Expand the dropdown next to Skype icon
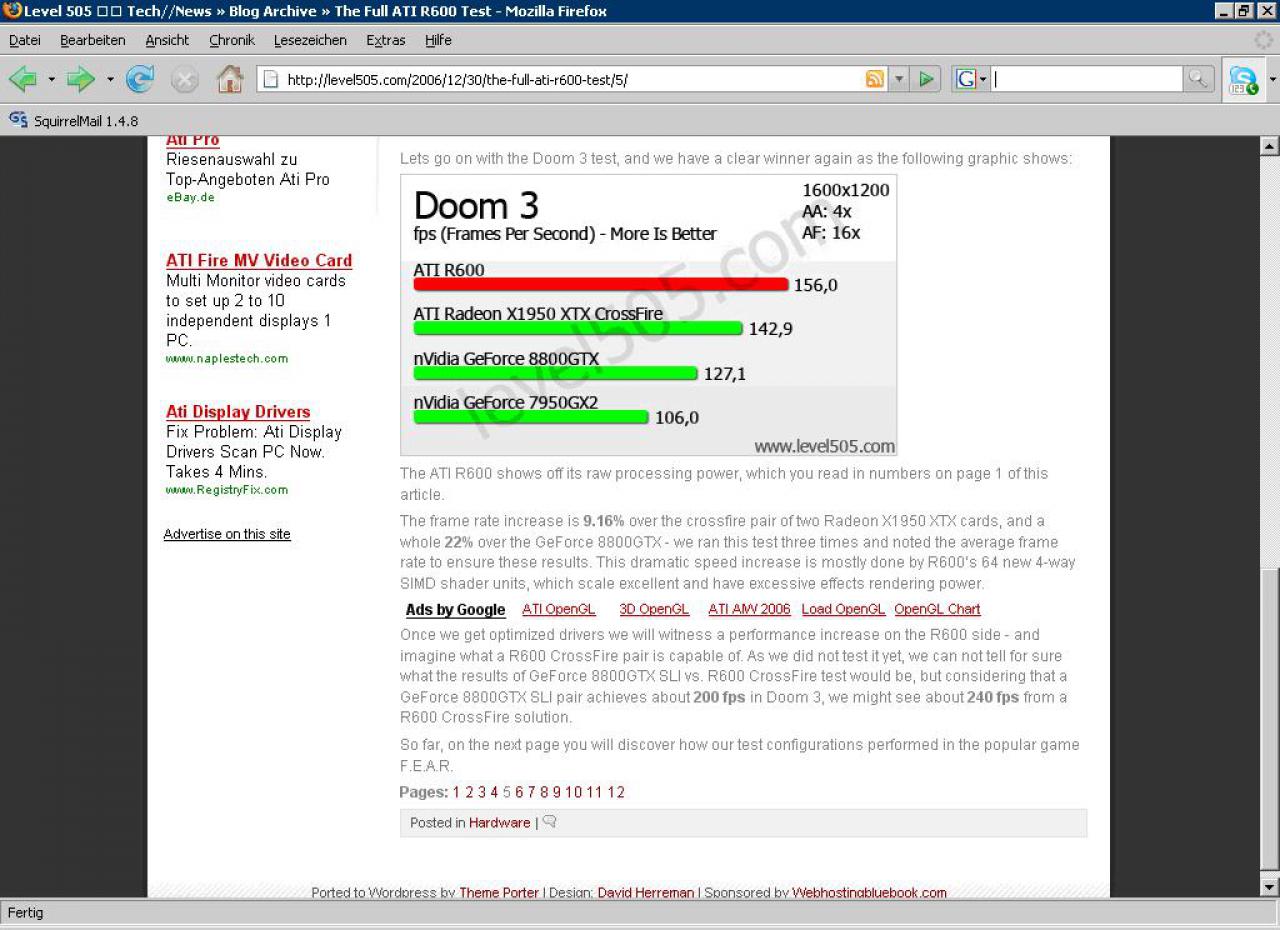Screen dimensions: 1280x930 (1272, 80)
